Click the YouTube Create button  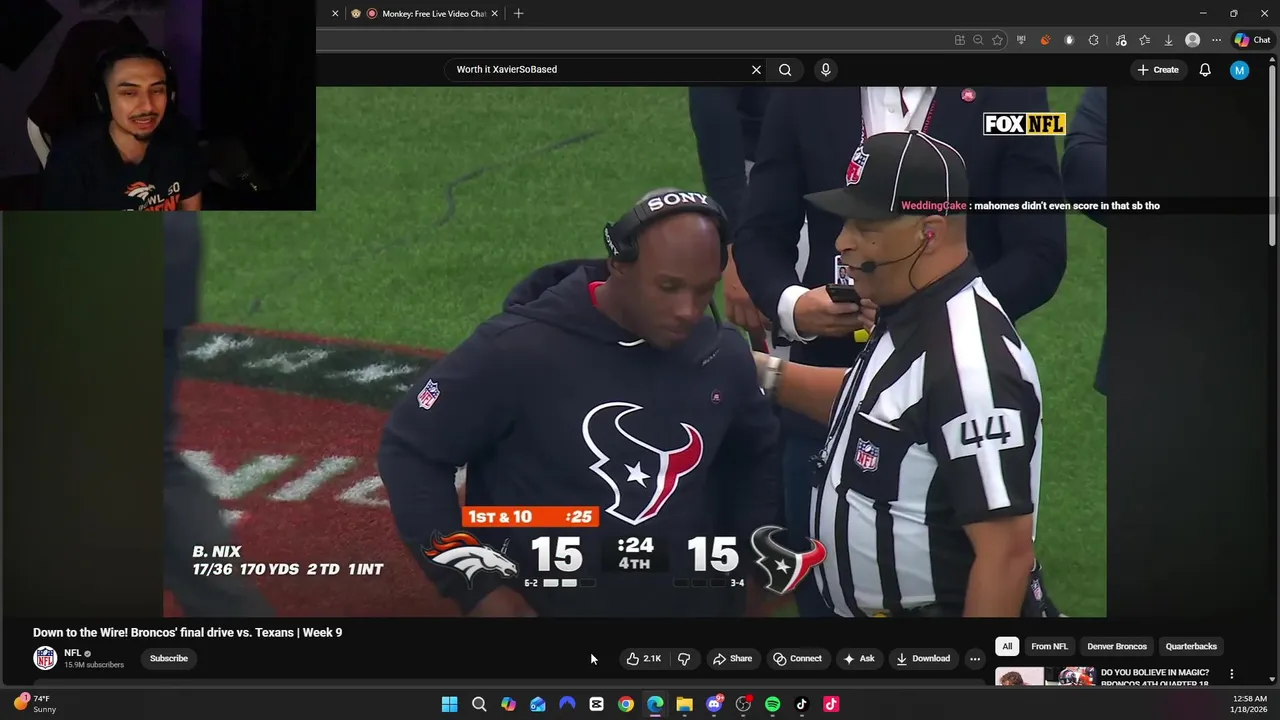[x=1157, y=70]
